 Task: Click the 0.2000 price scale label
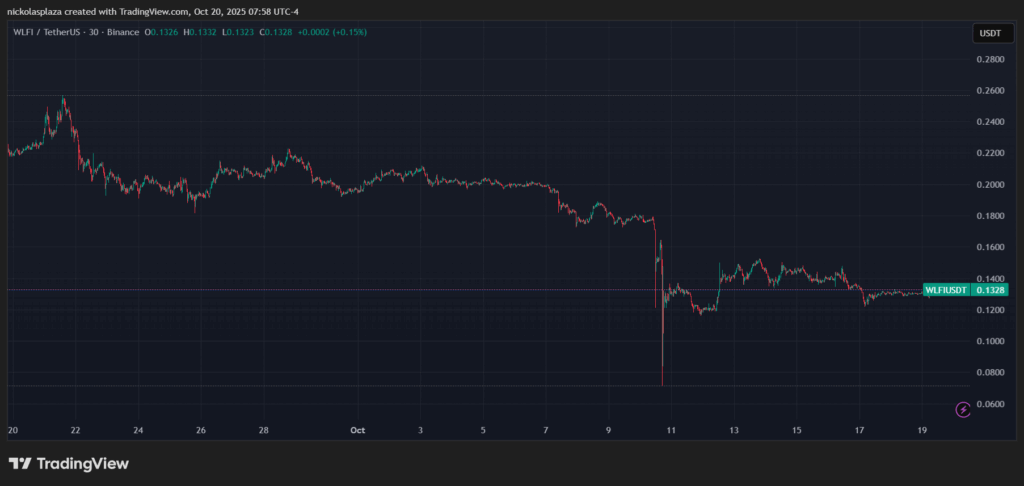click(988, 185)
